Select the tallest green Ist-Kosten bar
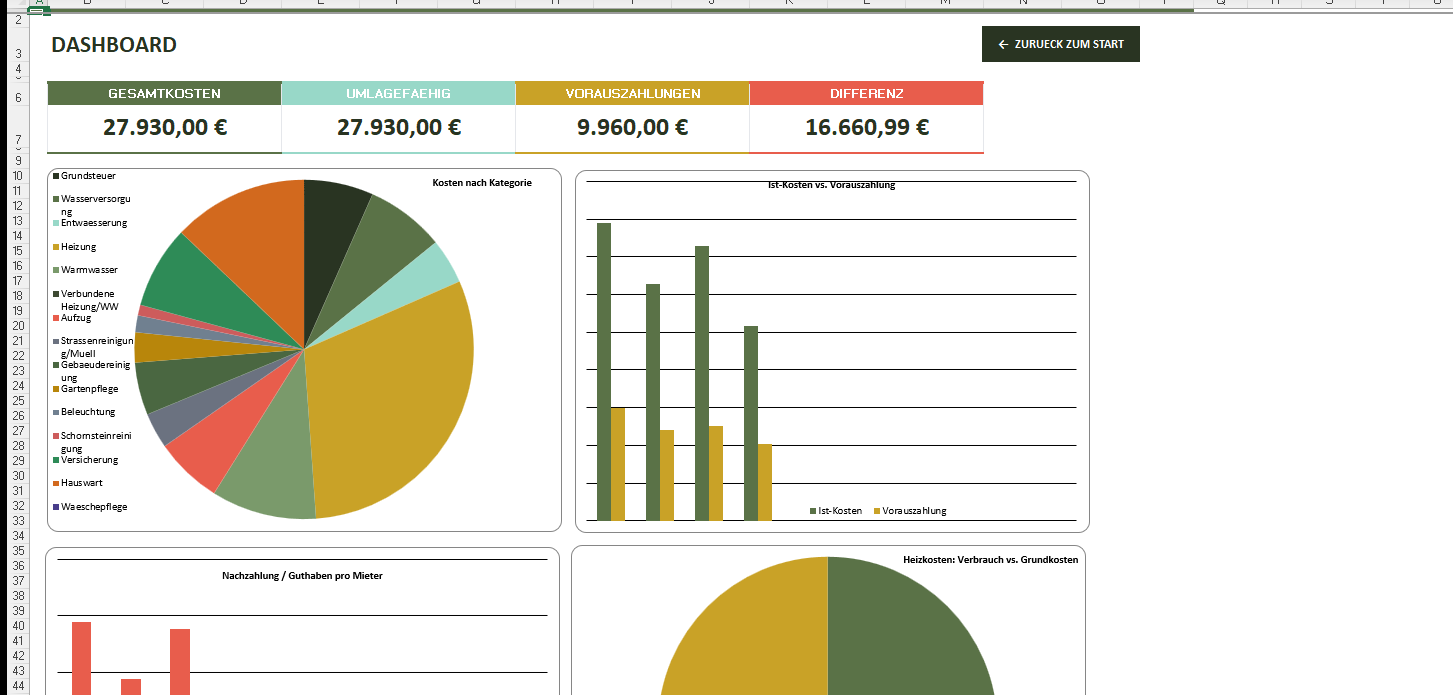 click(x=604, y=370)
